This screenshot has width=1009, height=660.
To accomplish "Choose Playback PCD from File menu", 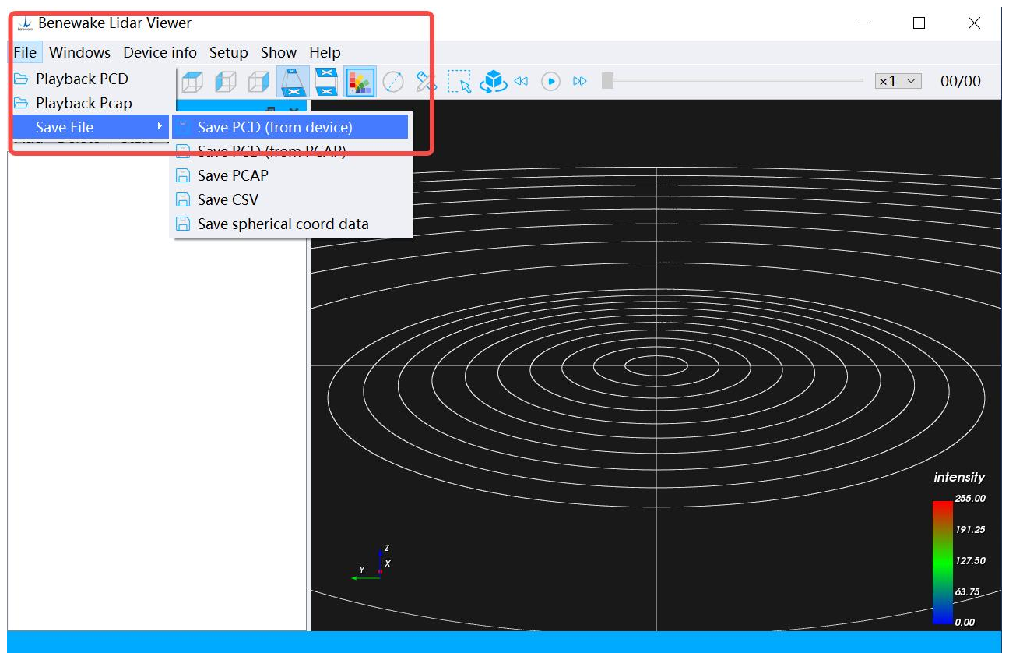I will 91,78.
